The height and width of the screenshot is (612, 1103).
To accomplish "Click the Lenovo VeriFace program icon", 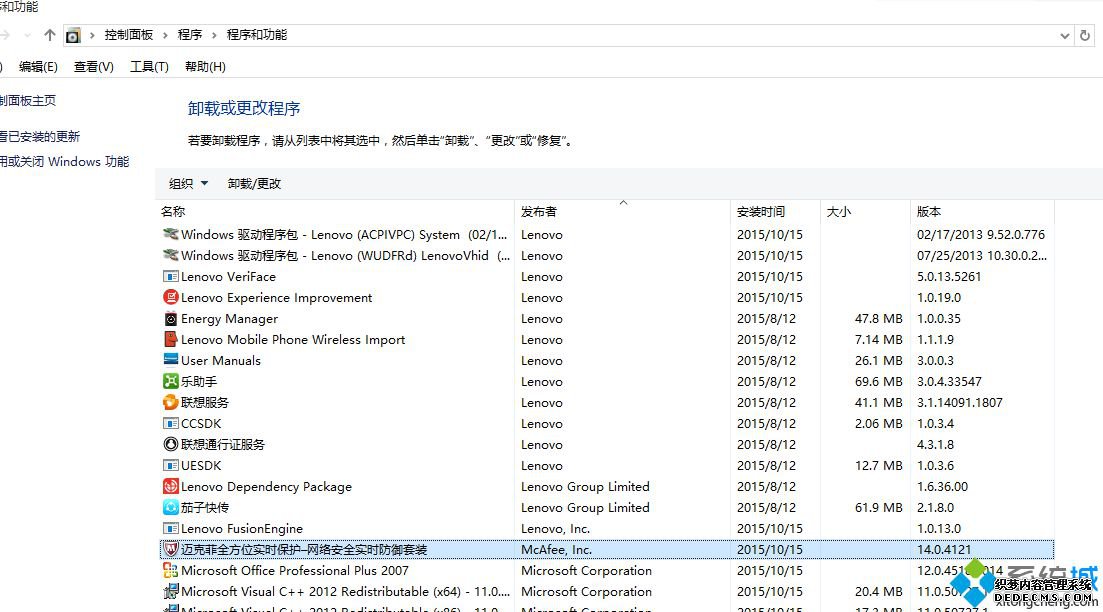I will tap(170, 276).
